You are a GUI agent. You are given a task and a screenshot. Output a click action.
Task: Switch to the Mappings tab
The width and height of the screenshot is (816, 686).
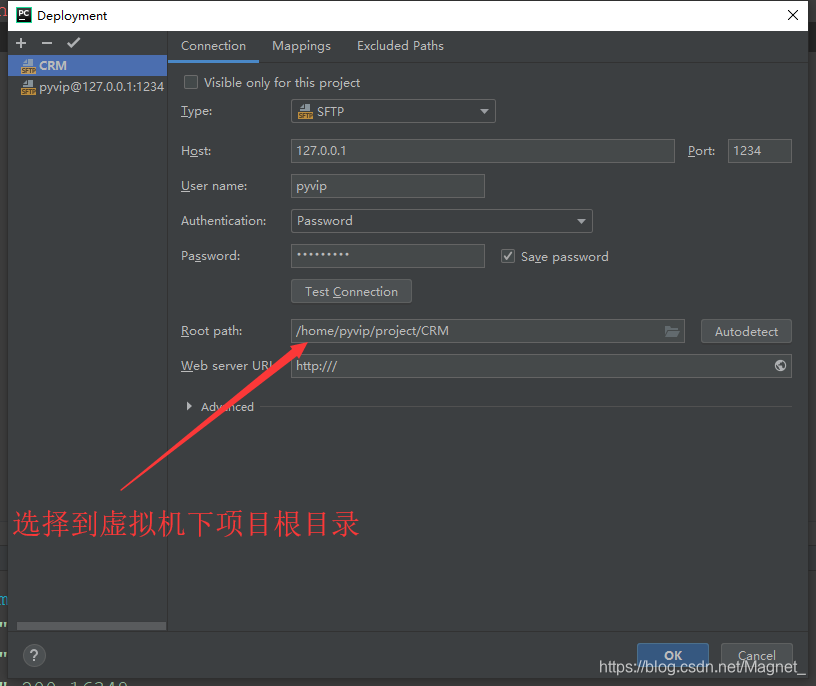coord(301,46)
